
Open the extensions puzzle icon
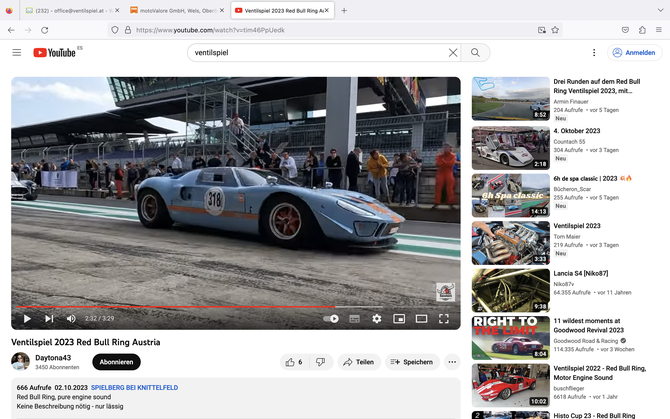pyautogui.click(x=642, y=30)
